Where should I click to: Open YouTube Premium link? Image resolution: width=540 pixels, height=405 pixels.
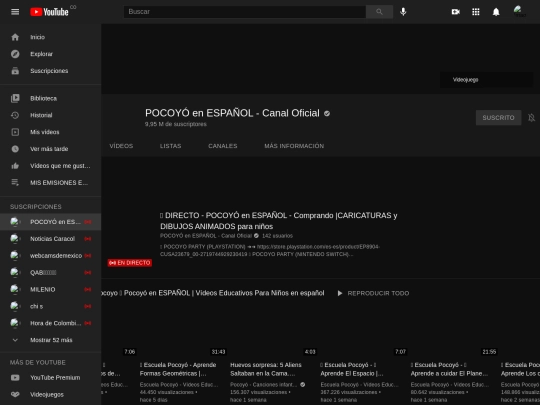(50, 378)
